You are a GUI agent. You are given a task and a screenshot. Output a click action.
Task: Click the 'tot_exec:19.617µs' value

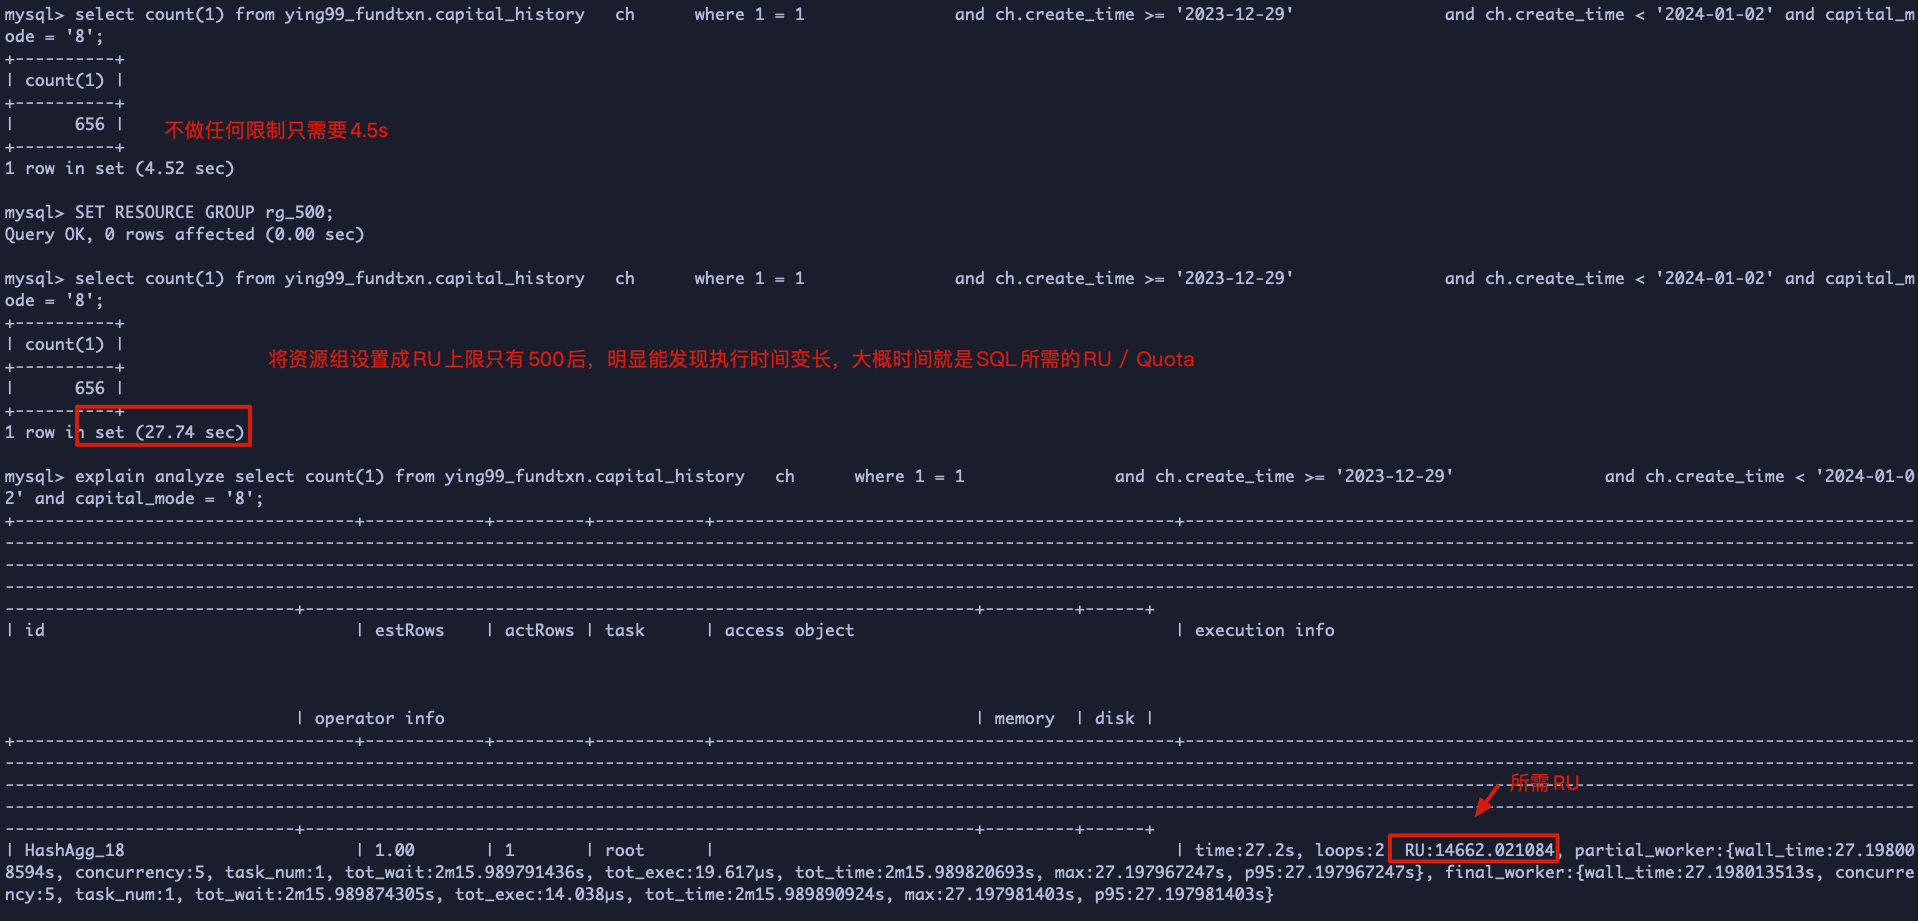[690, 872]
